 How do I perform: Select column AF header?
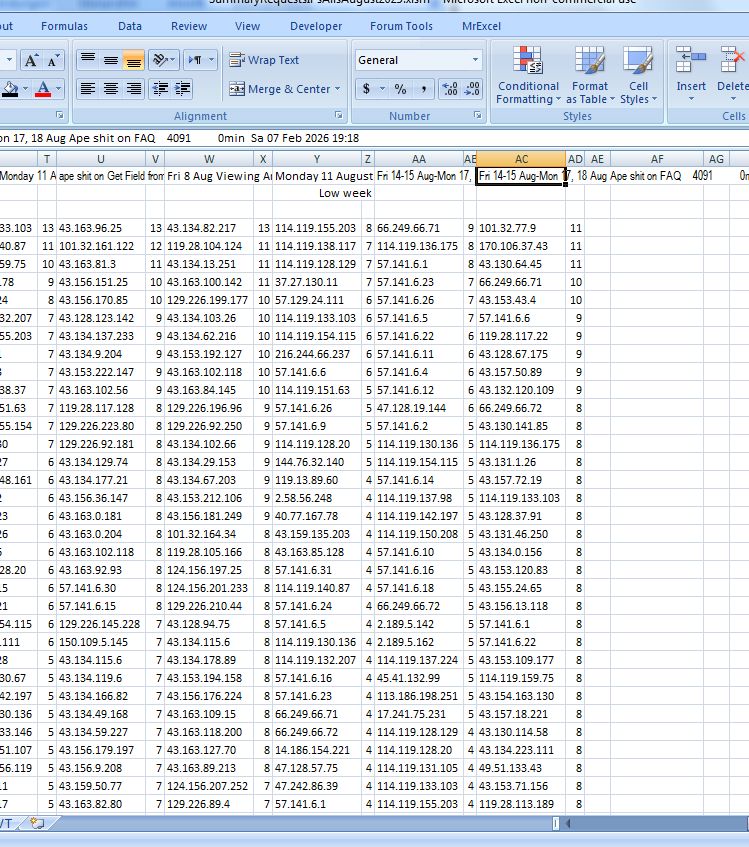pyautogui.click(x=657, y=159)
